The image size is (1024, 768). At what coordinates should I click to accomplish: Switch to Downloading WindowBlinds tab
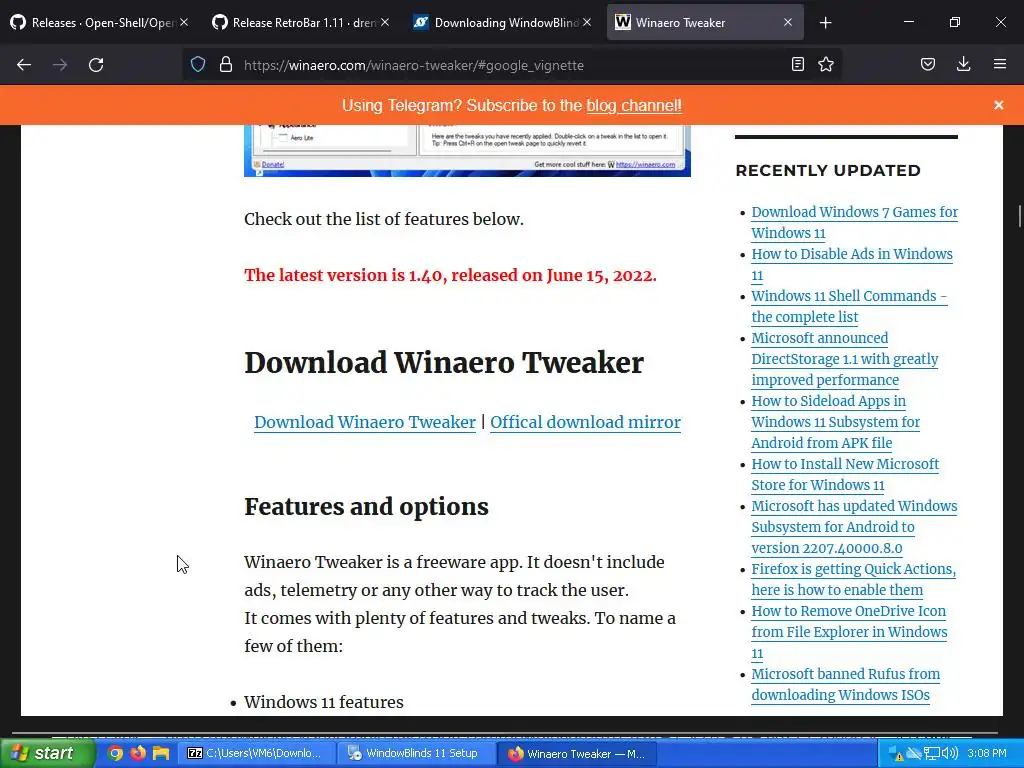tap(500, 22)
